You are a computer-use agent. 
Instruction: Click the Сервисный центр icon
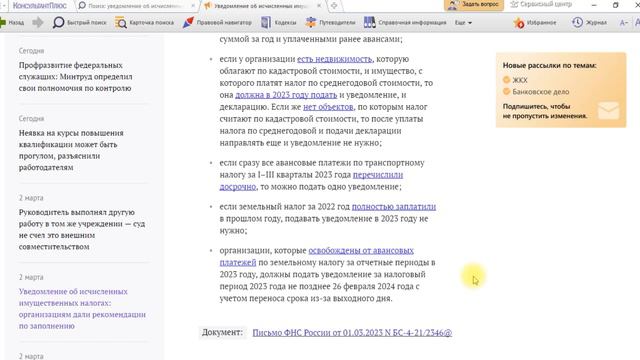point(514,4)
